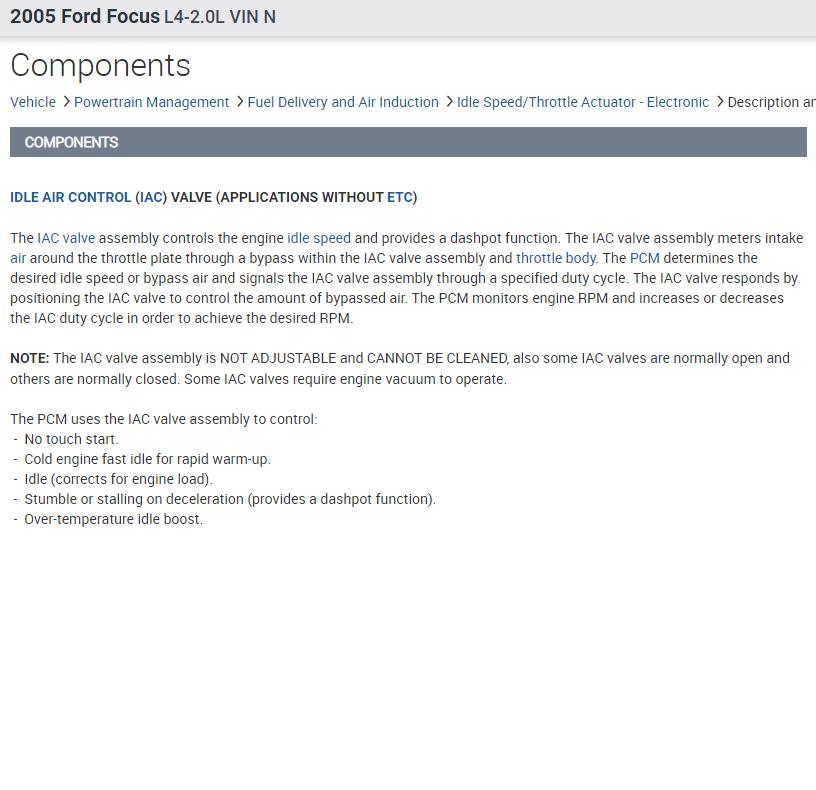
Task: Go to the Vehicle breadcrumb
Action: (x=33, y=102)
